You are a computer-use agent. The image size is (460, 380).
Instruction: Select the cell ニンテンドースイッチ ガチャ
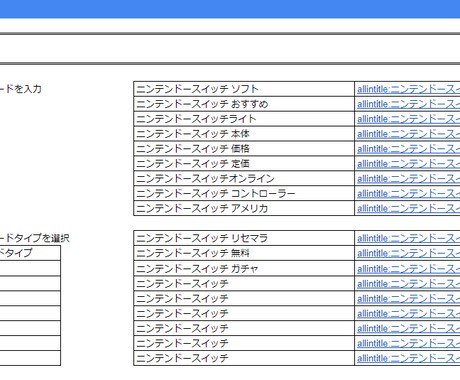[244, 269]
